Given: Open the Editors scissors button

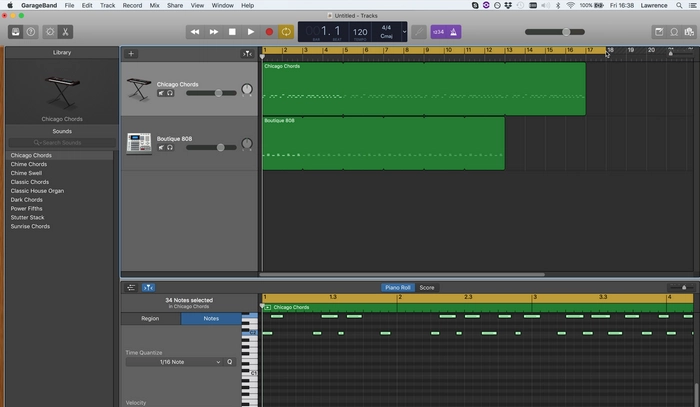Looking at the screenshot, I should (65, 32).
